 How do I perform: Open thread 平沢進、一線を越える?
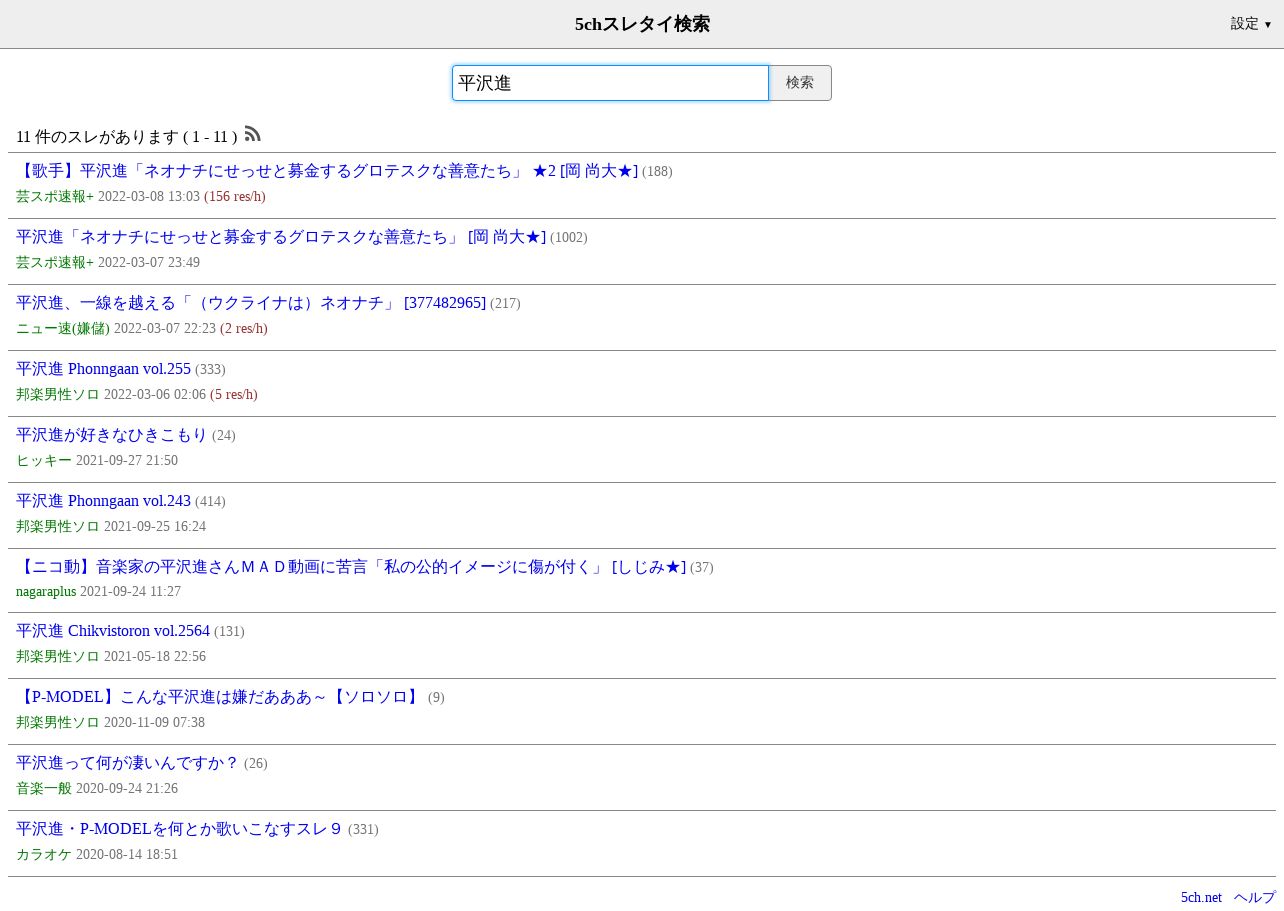pos(251,303)
